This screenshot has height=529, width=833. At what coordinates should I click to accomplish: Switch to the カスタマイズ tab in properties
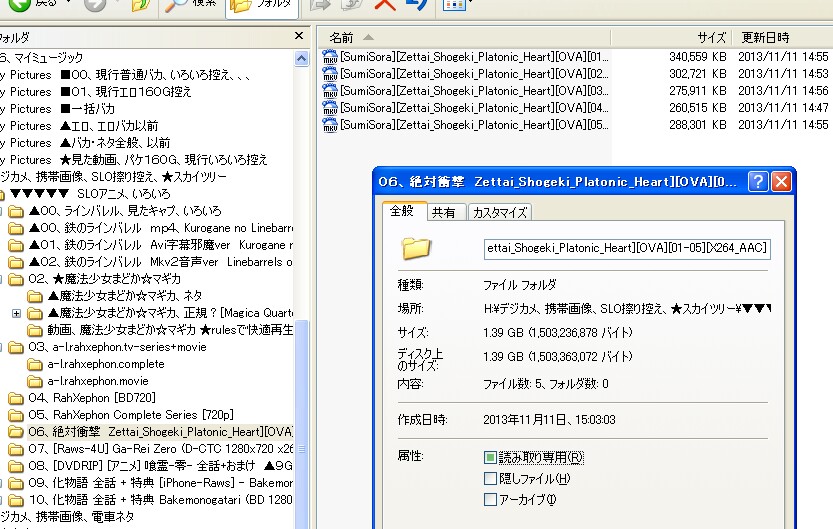(x=499, y=212)
